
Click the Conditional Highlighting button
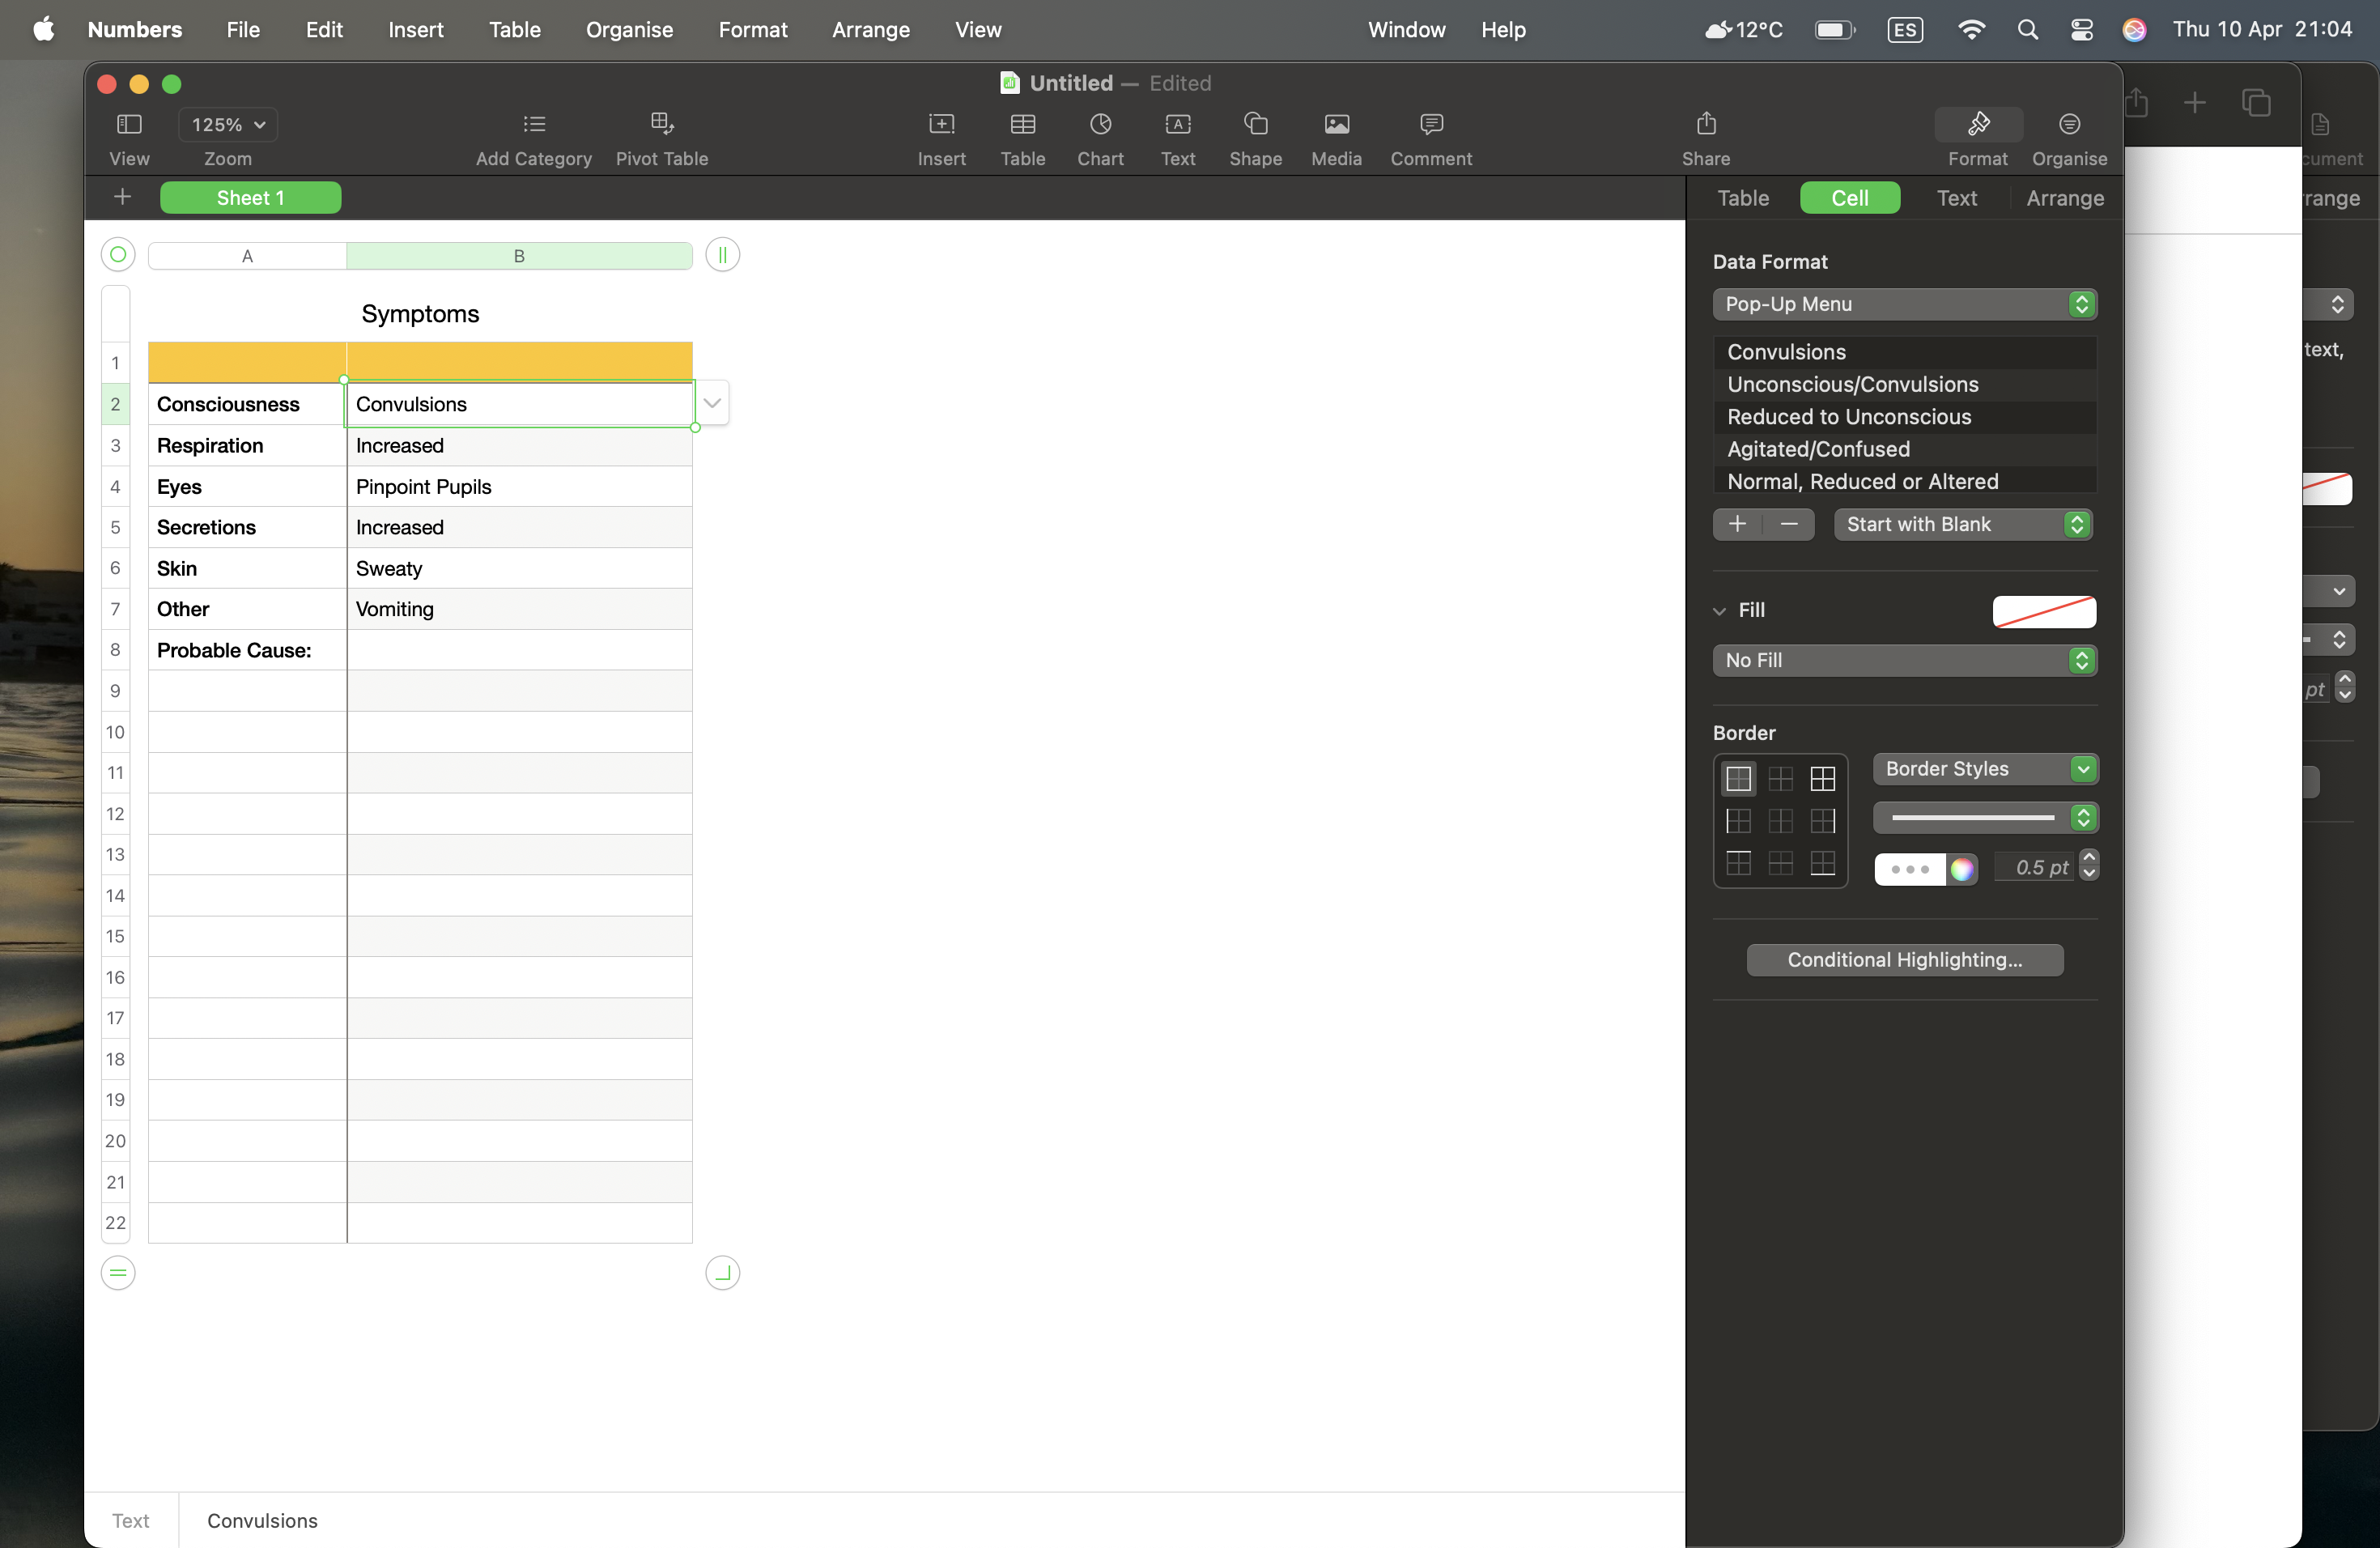click(x=1904, y=960)
